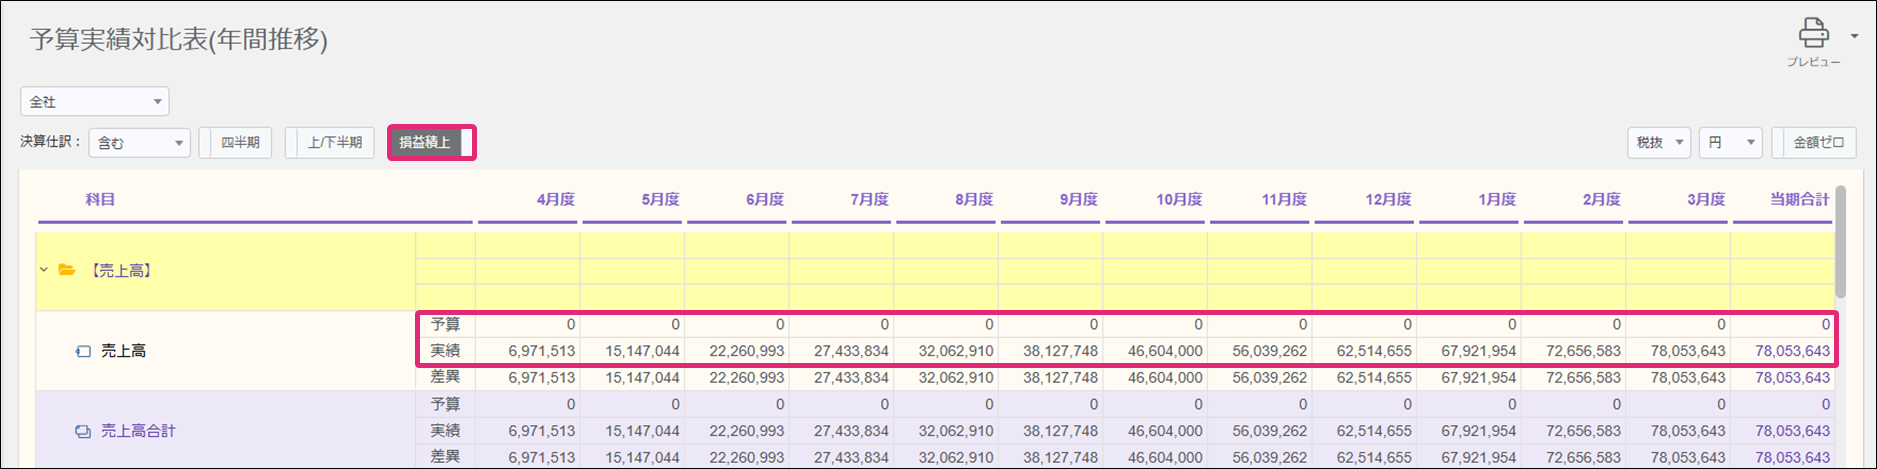Click the yellow folder icon beside 【売上高】
The width and height of the screenshot is (1877, 469).
[x=67, y=270]
